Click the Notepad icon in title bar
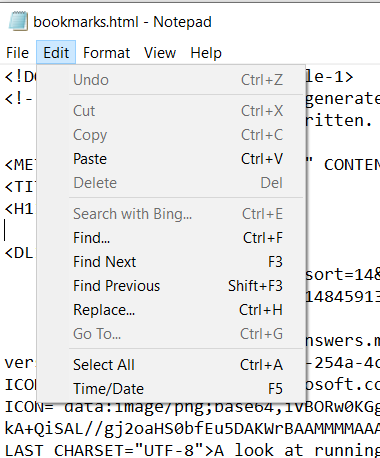380x458 pixels. [18, 21]
